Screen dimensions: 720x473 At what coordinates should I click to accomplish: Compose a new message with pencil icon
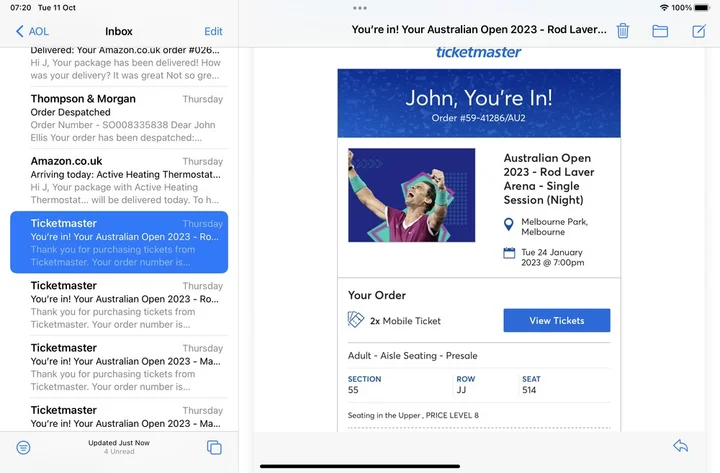coord(699,31)
